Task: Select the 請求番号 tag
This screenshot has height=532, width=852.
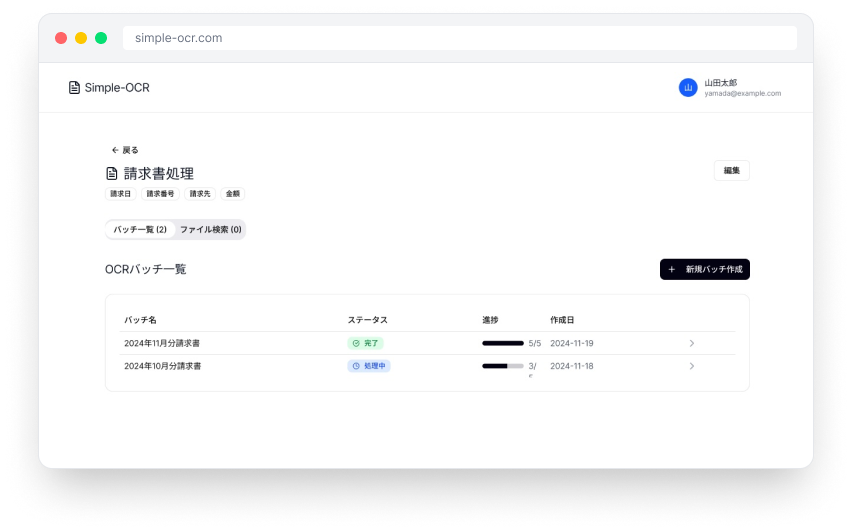Action: click(160, 193)
